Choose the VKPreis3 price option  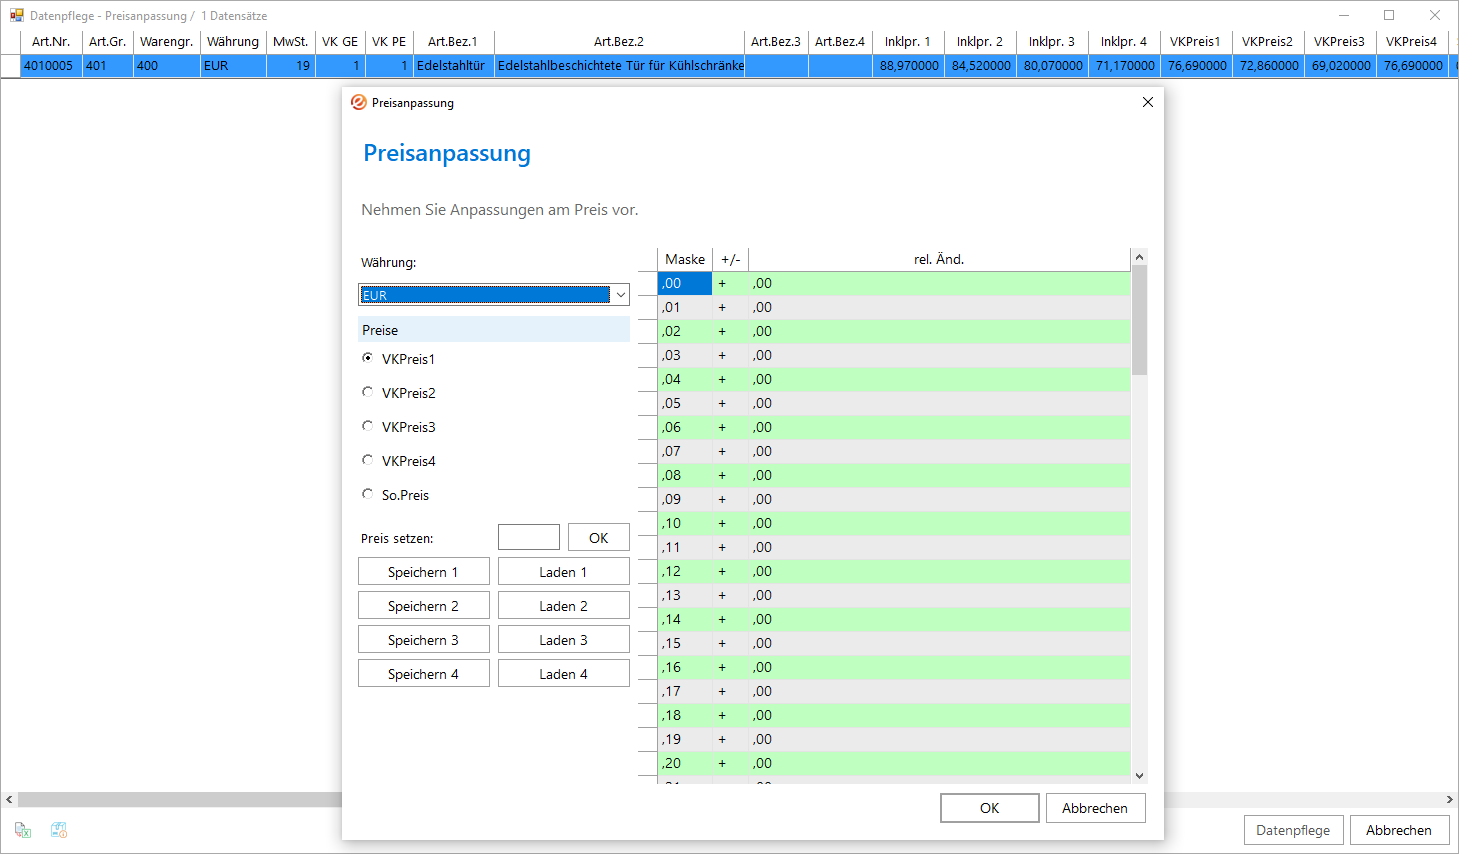coord(368,426)
